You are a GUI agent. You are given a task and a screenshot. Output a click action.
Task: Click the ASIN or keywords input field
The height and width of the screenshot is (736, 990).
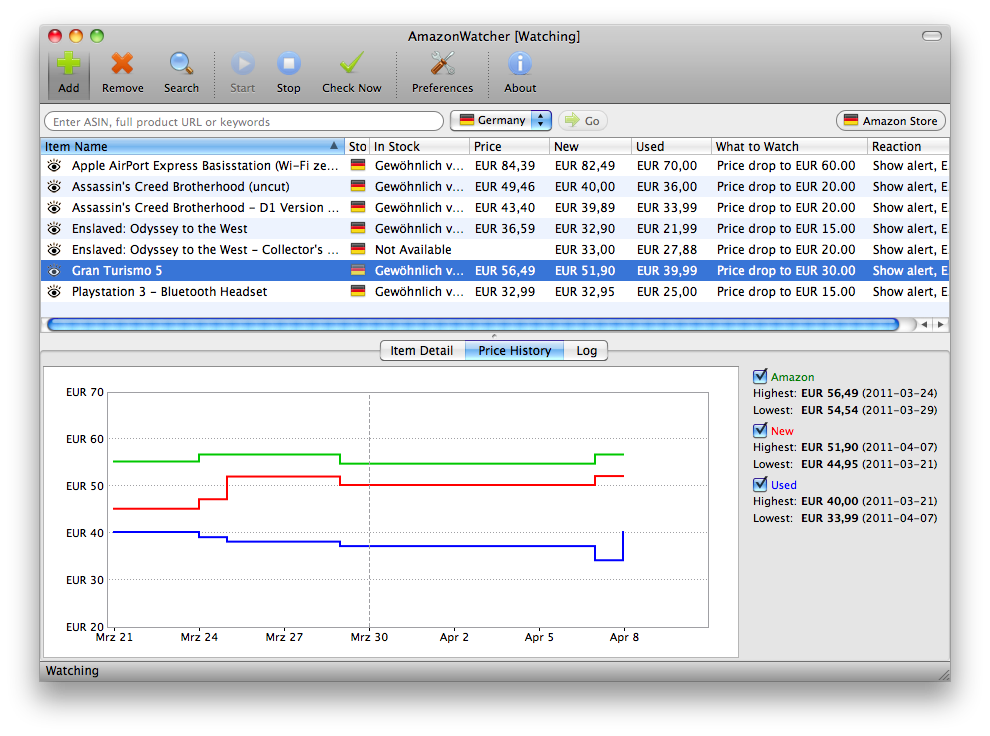click(x=244, y=121)
